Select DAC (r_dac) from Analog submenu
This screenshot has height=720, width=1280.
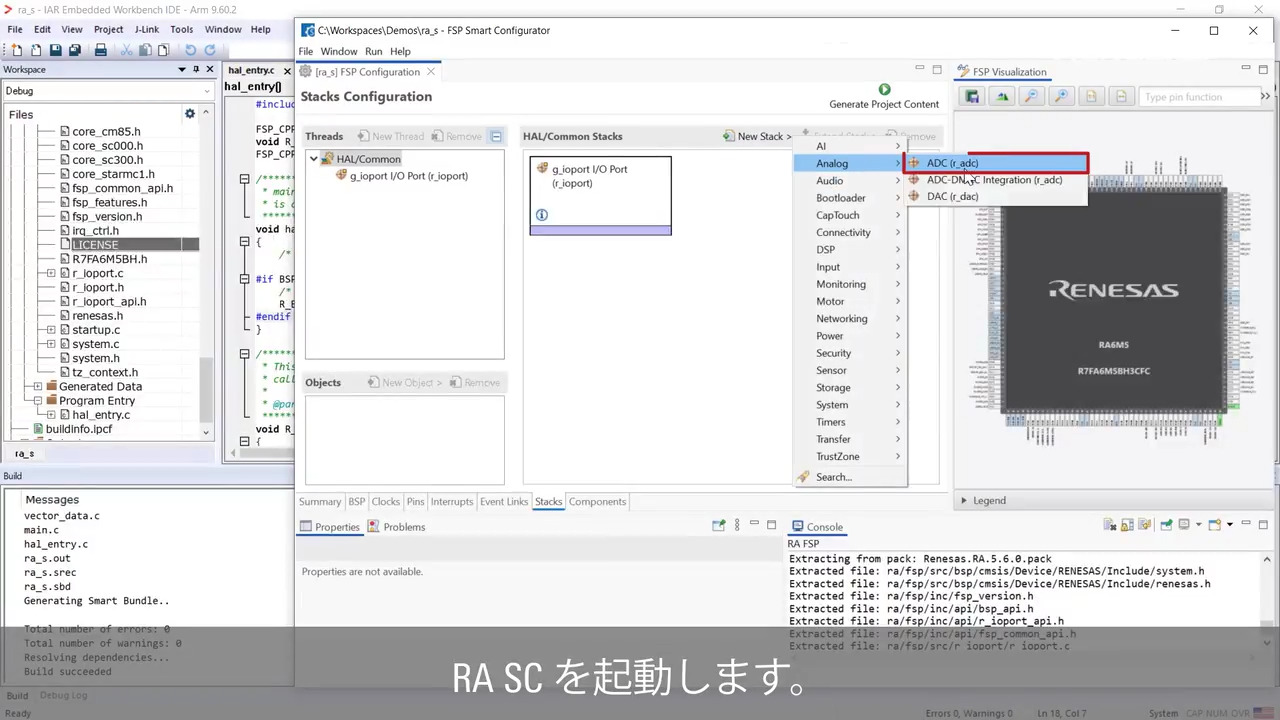pyautogui.click(x=995, y=197)
